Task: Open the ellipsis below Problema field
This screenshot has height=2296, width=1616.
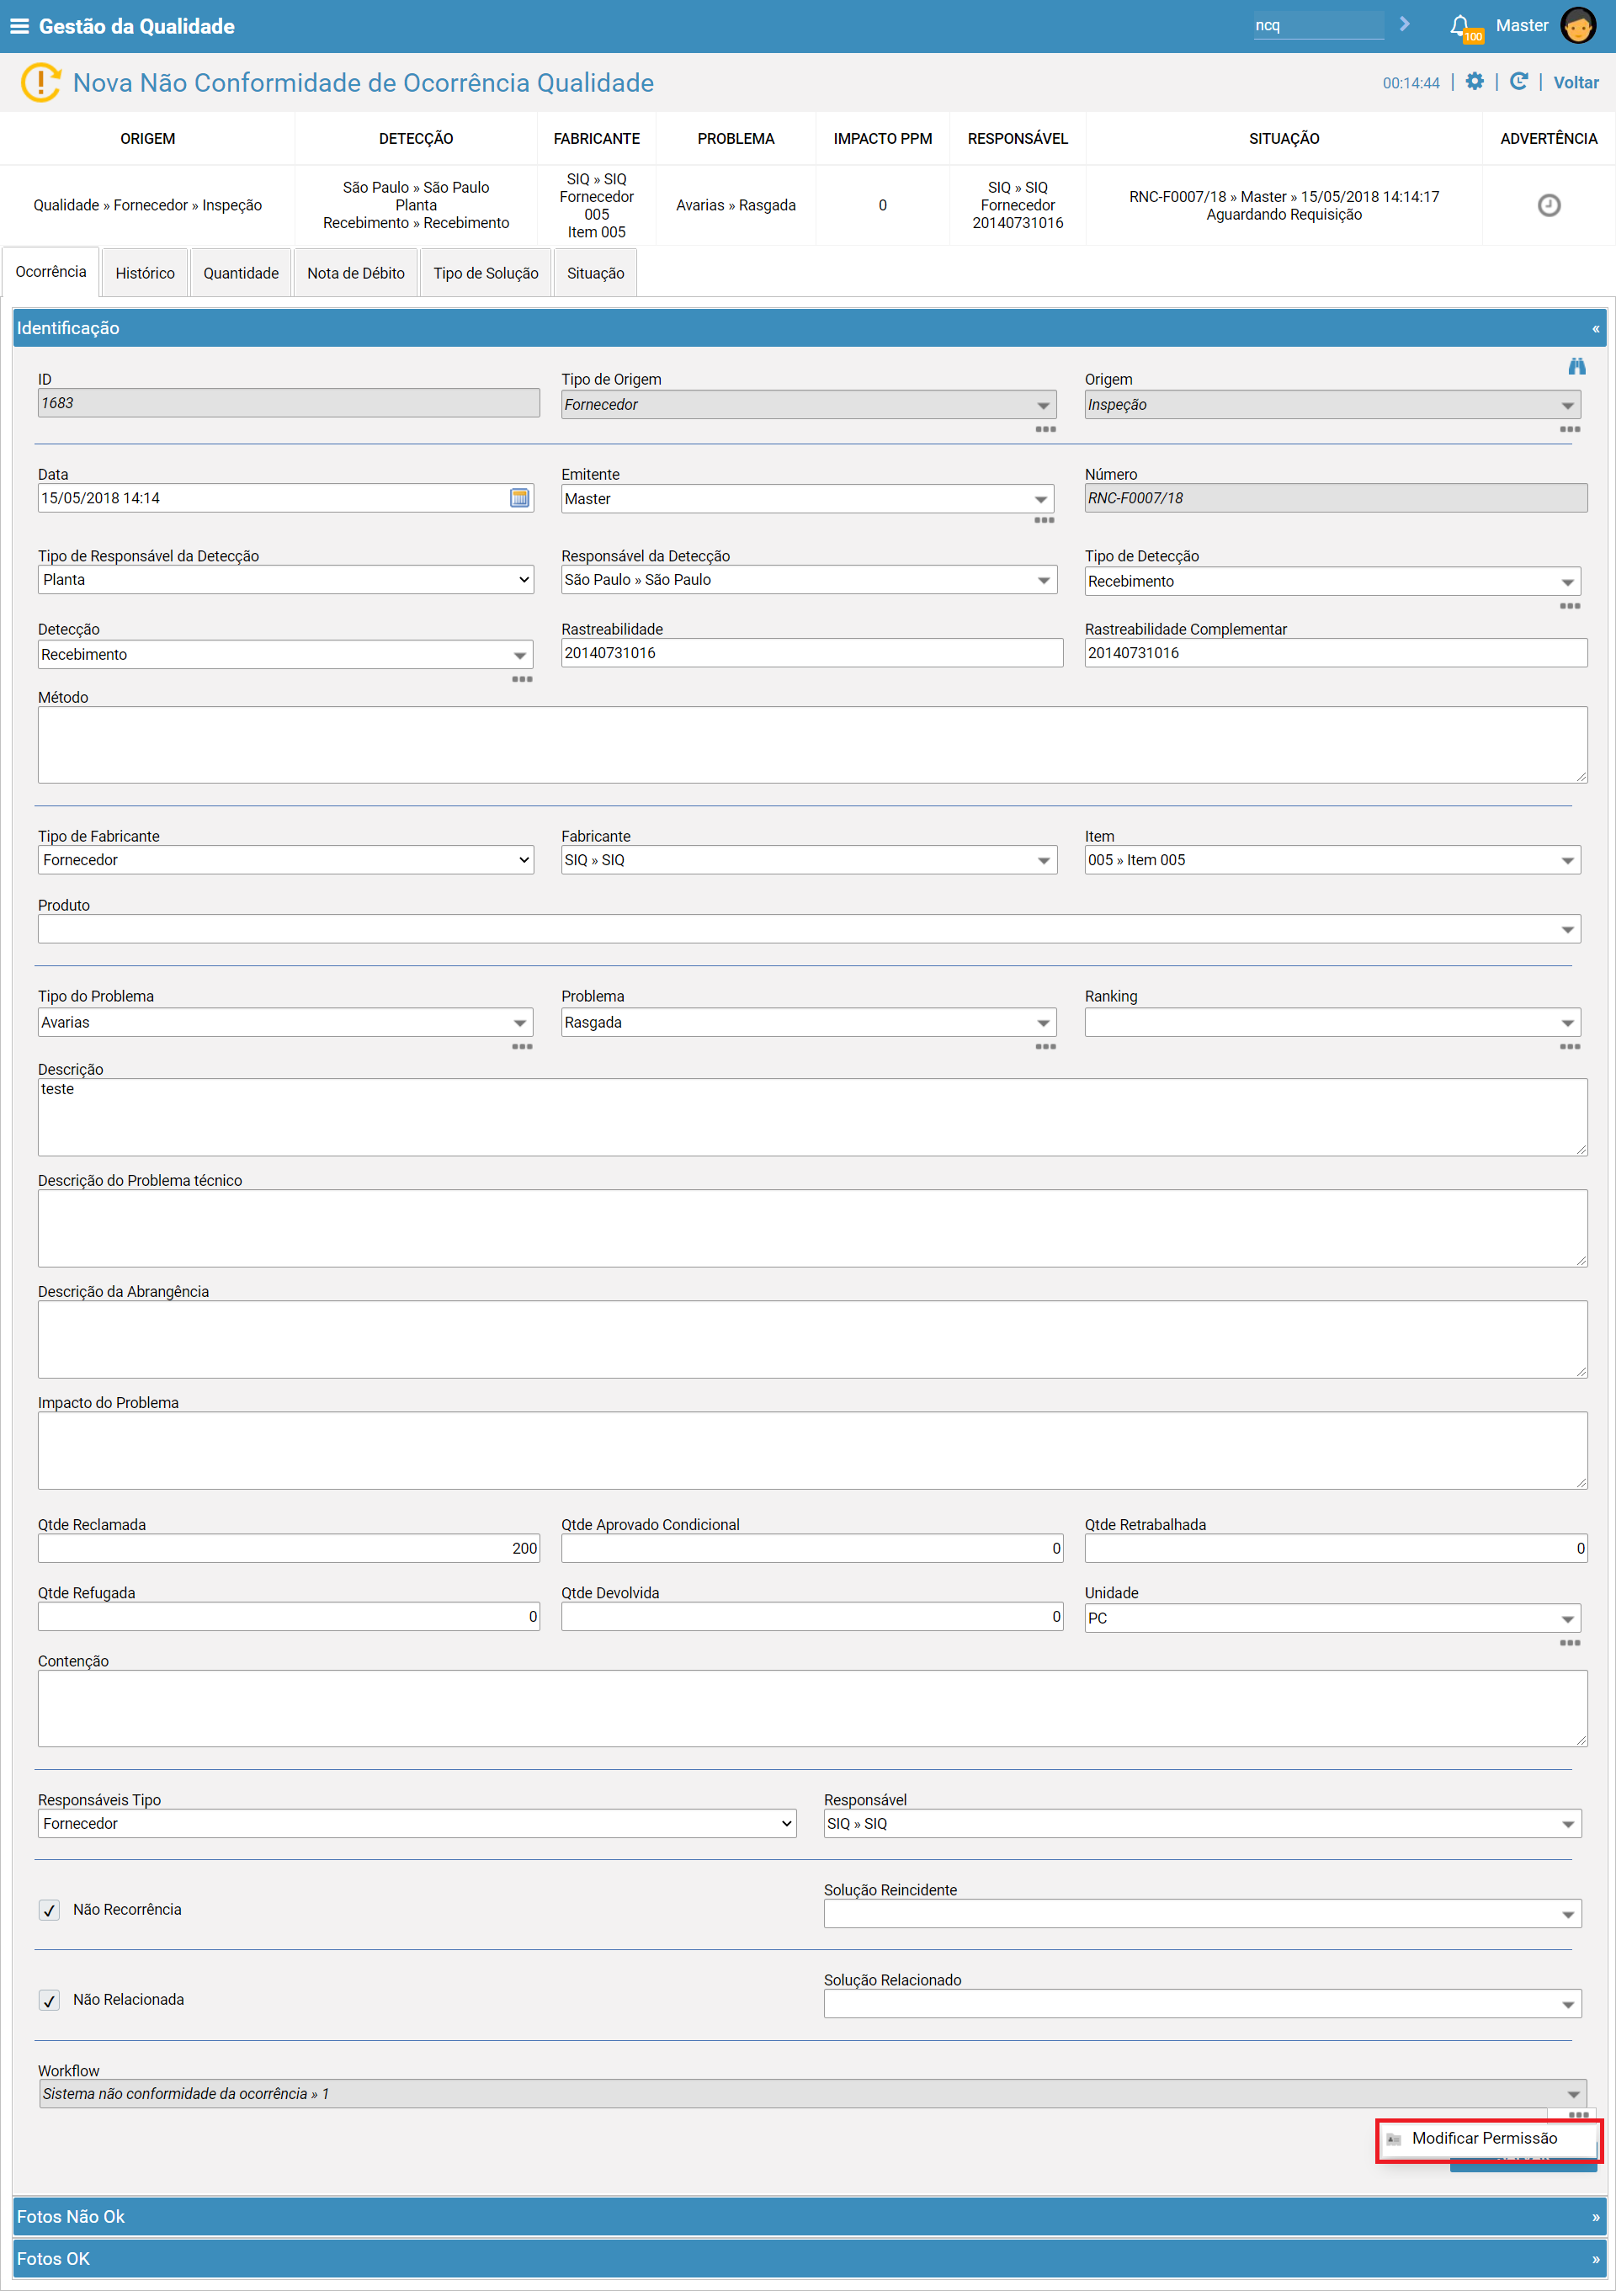Action: click(x=1046, y=1047)
